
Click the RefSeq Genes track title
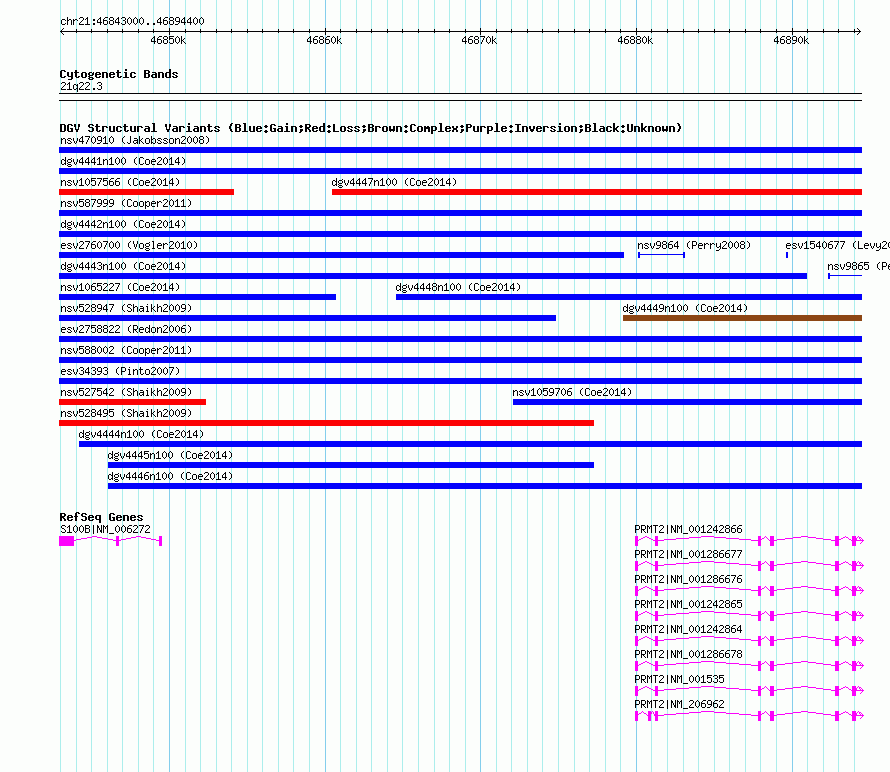coord(101,517)
